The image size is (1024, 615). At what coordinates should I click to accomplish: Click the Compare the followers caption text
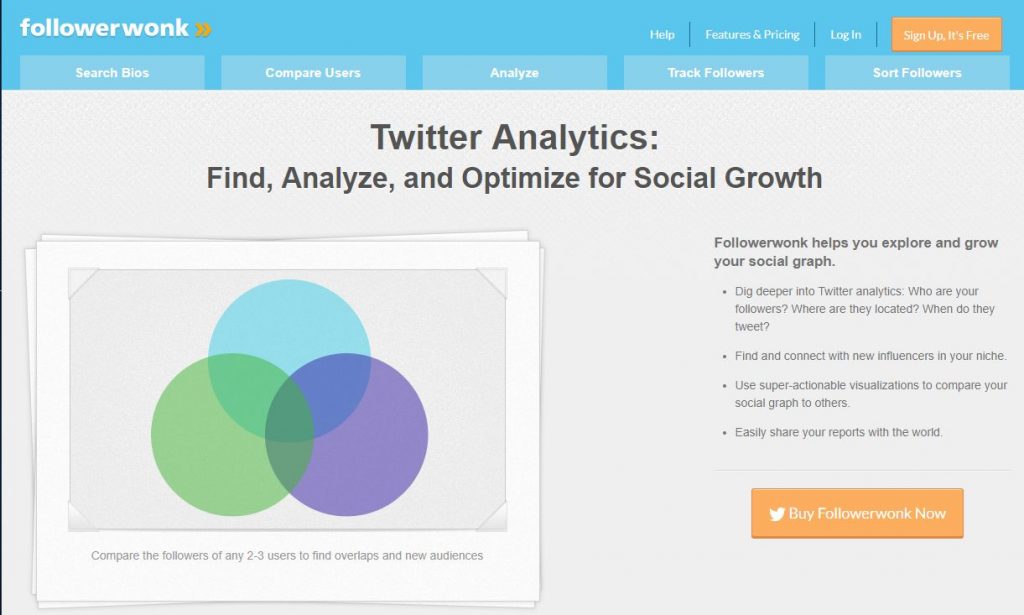(x=287, y=556)
